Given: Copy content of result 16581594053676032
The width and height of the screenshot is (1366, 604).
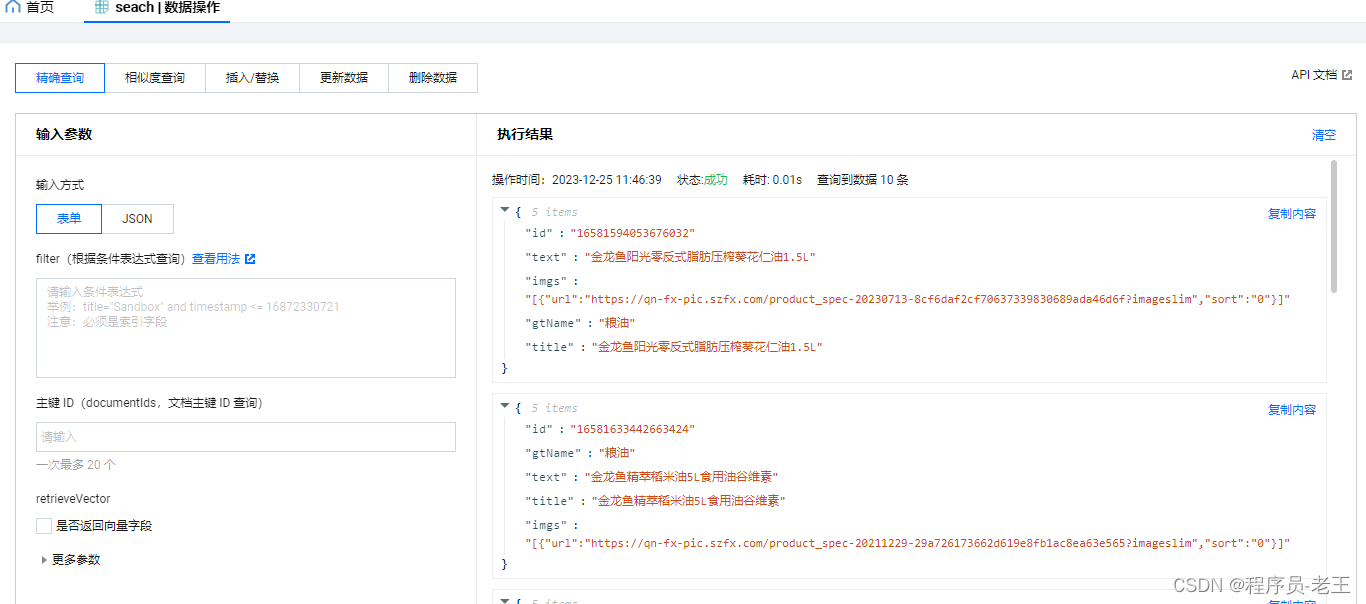Looking at the screenshot, I should coord(1292,214).
